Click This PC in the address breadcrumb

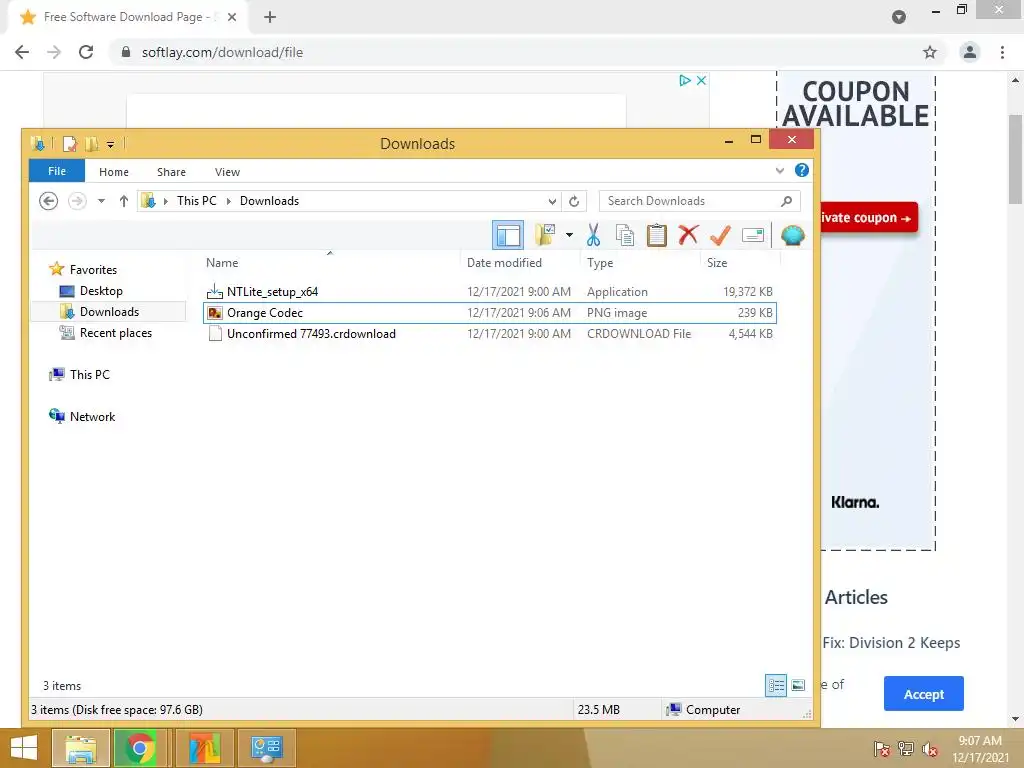[x=197, y=201]
